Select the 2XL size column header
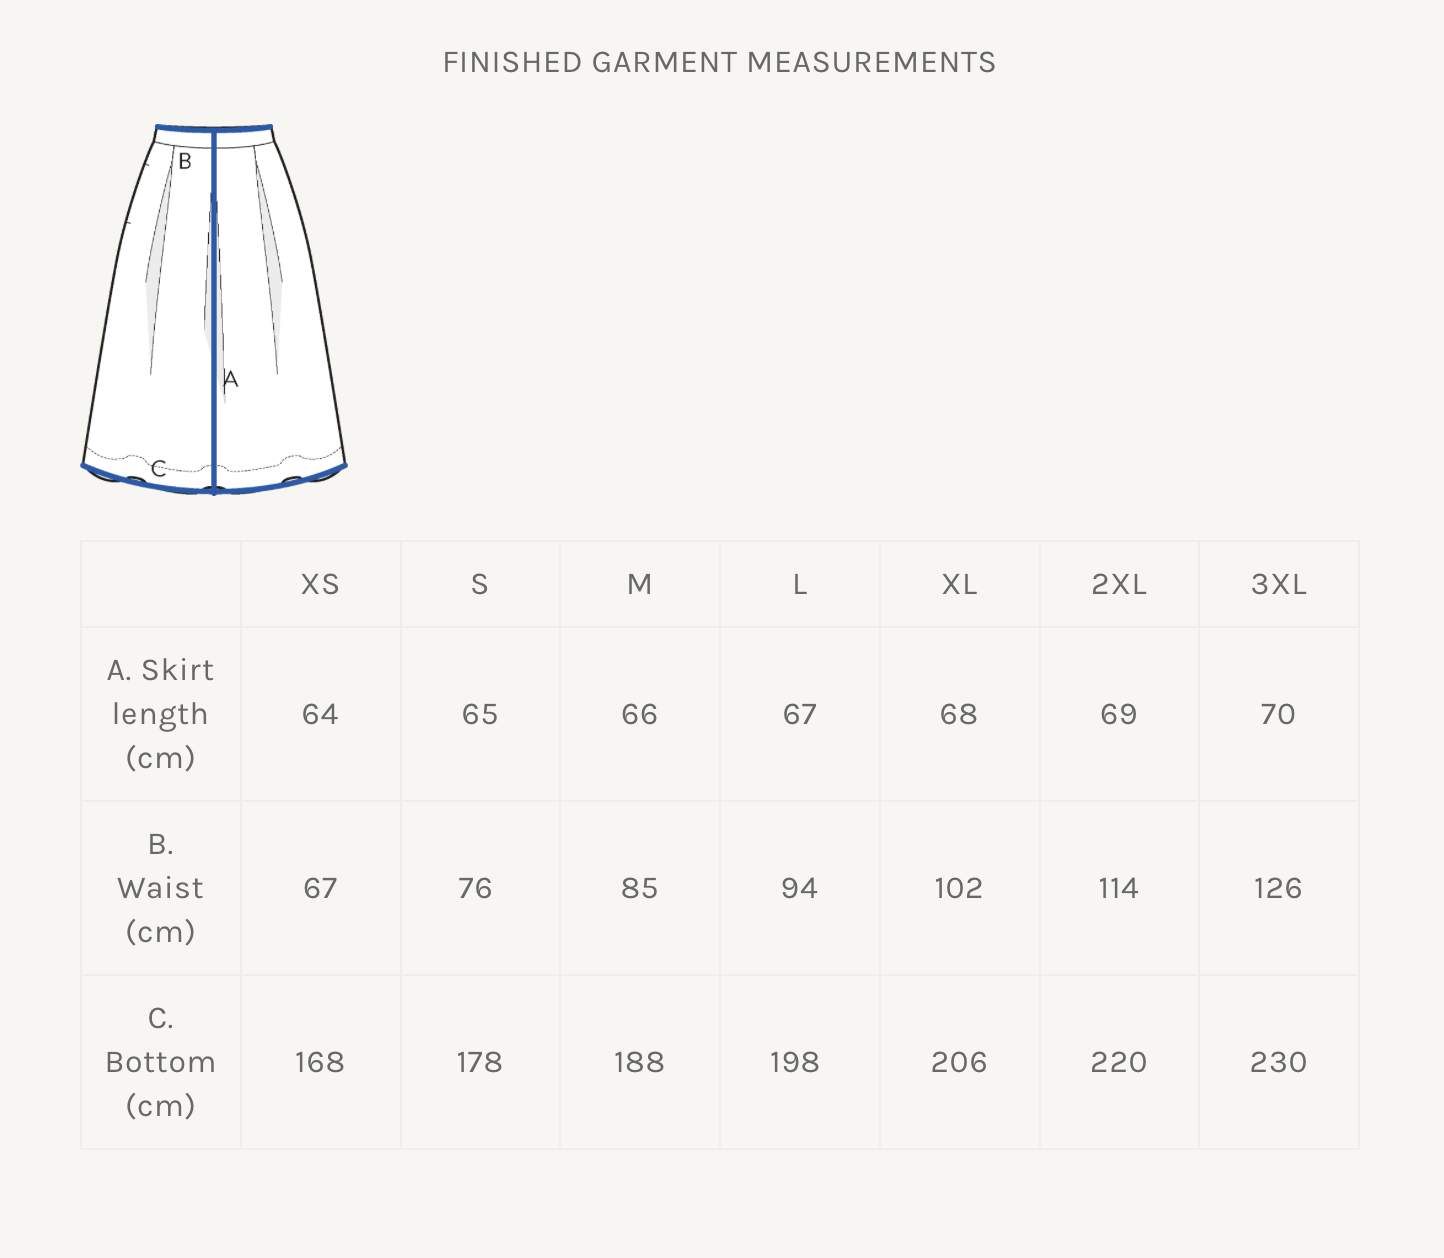The height and width of the screenshot is (1258, 1444). click(x=1119, y=584)
